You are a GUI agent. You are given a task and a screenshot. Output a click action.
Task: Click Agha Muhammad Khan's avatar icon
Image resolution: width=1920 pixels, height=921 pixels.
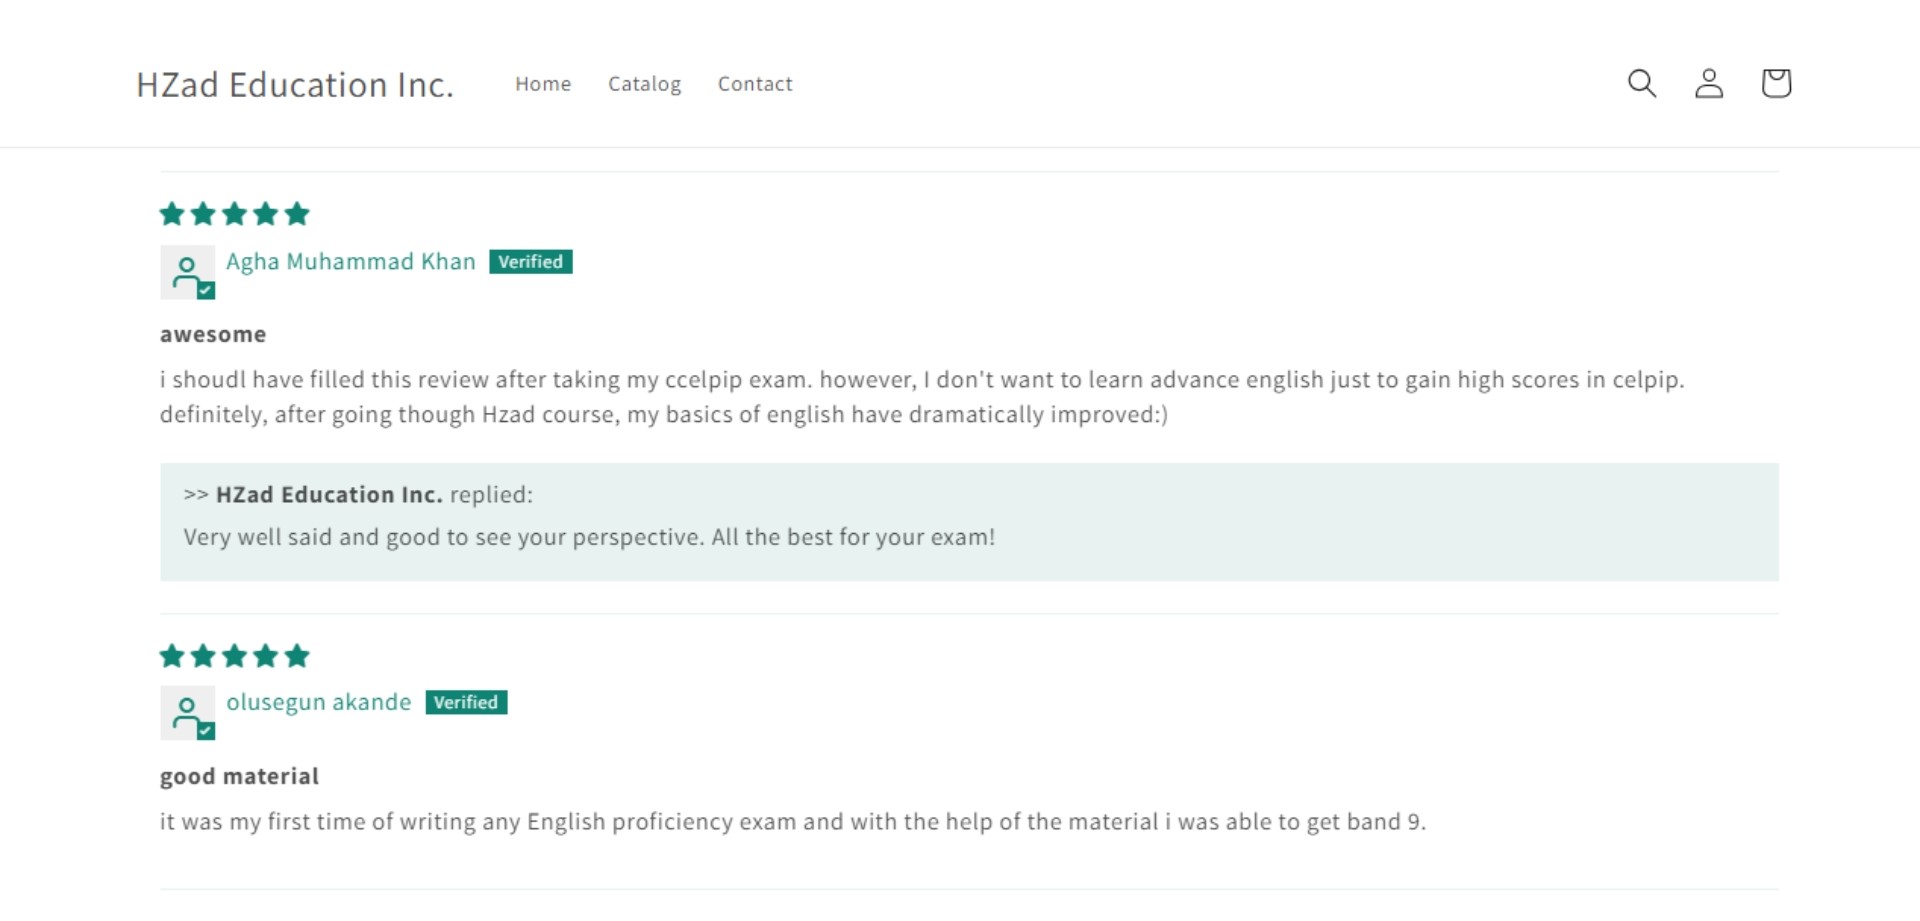point(187,272)
